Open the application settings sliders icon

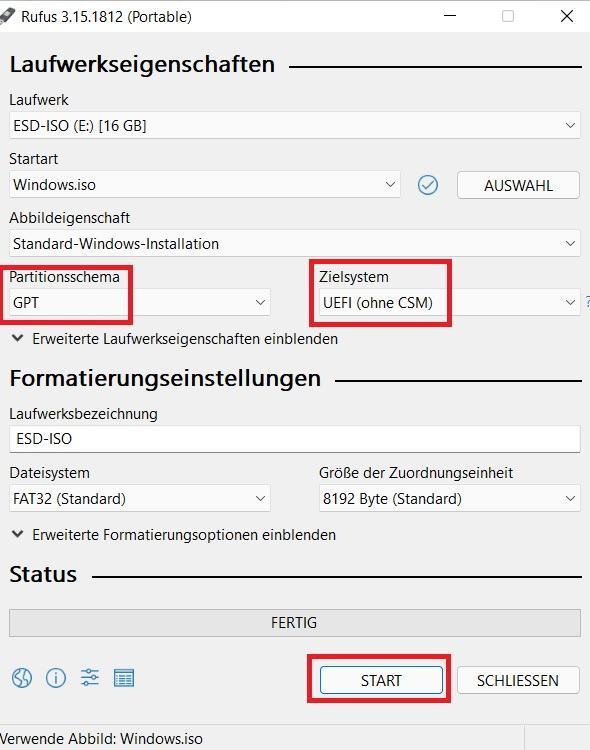pyautogui.click(x=89, y=678)
